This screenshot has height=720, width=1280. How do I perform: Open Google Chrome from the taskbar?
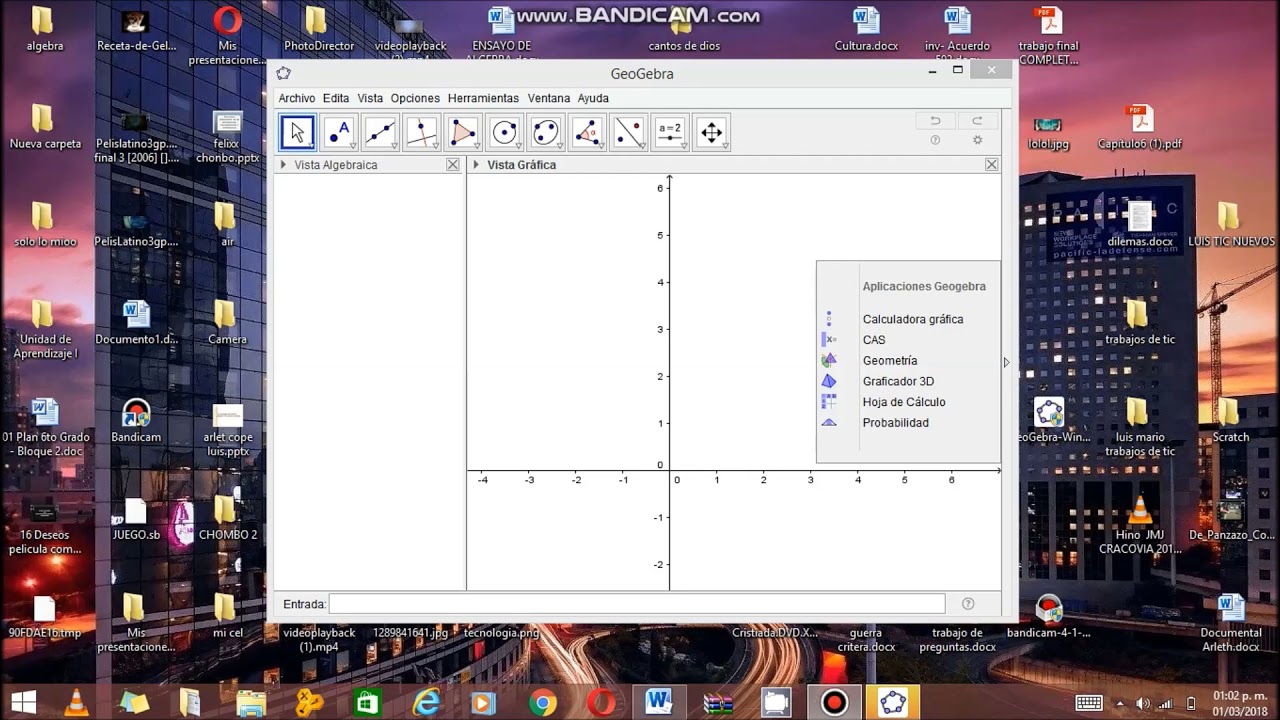click(x=543, y=702)
